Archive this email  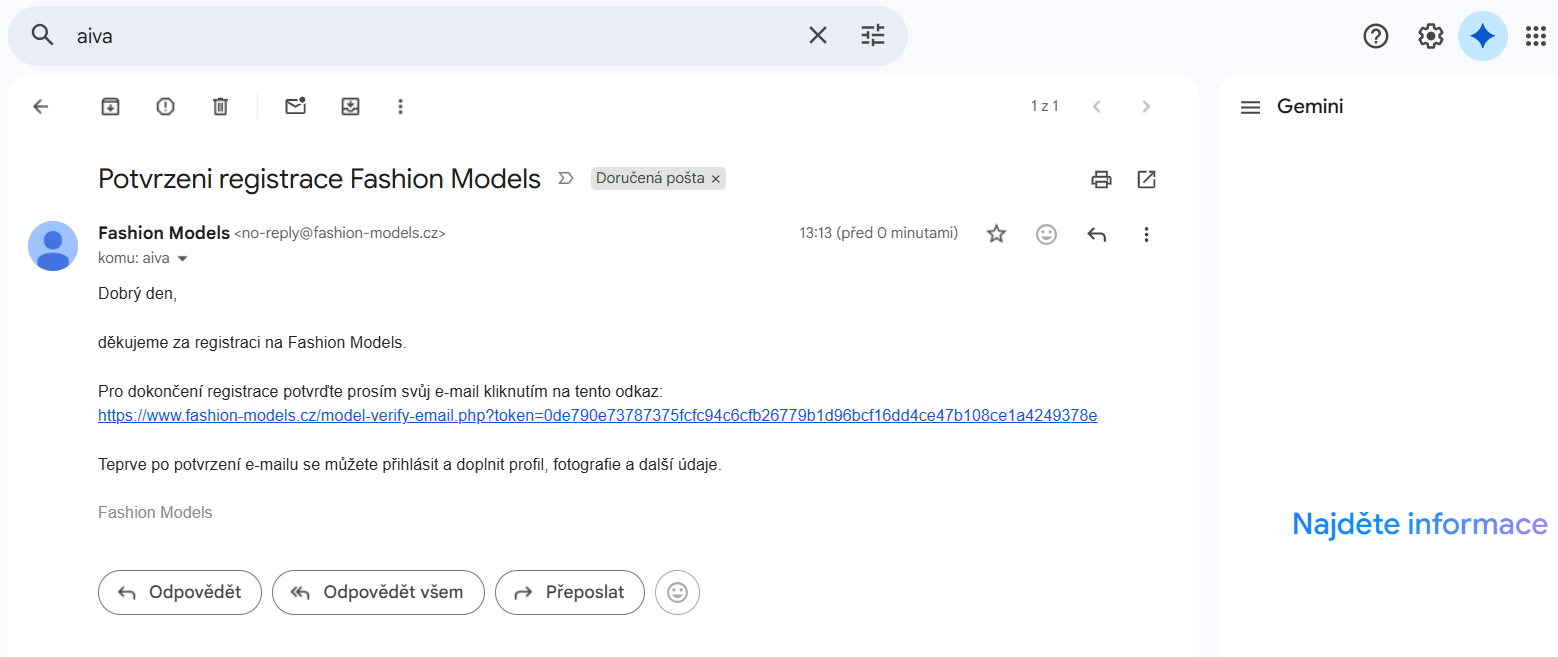pyautogui.click(x=110, y=106)
